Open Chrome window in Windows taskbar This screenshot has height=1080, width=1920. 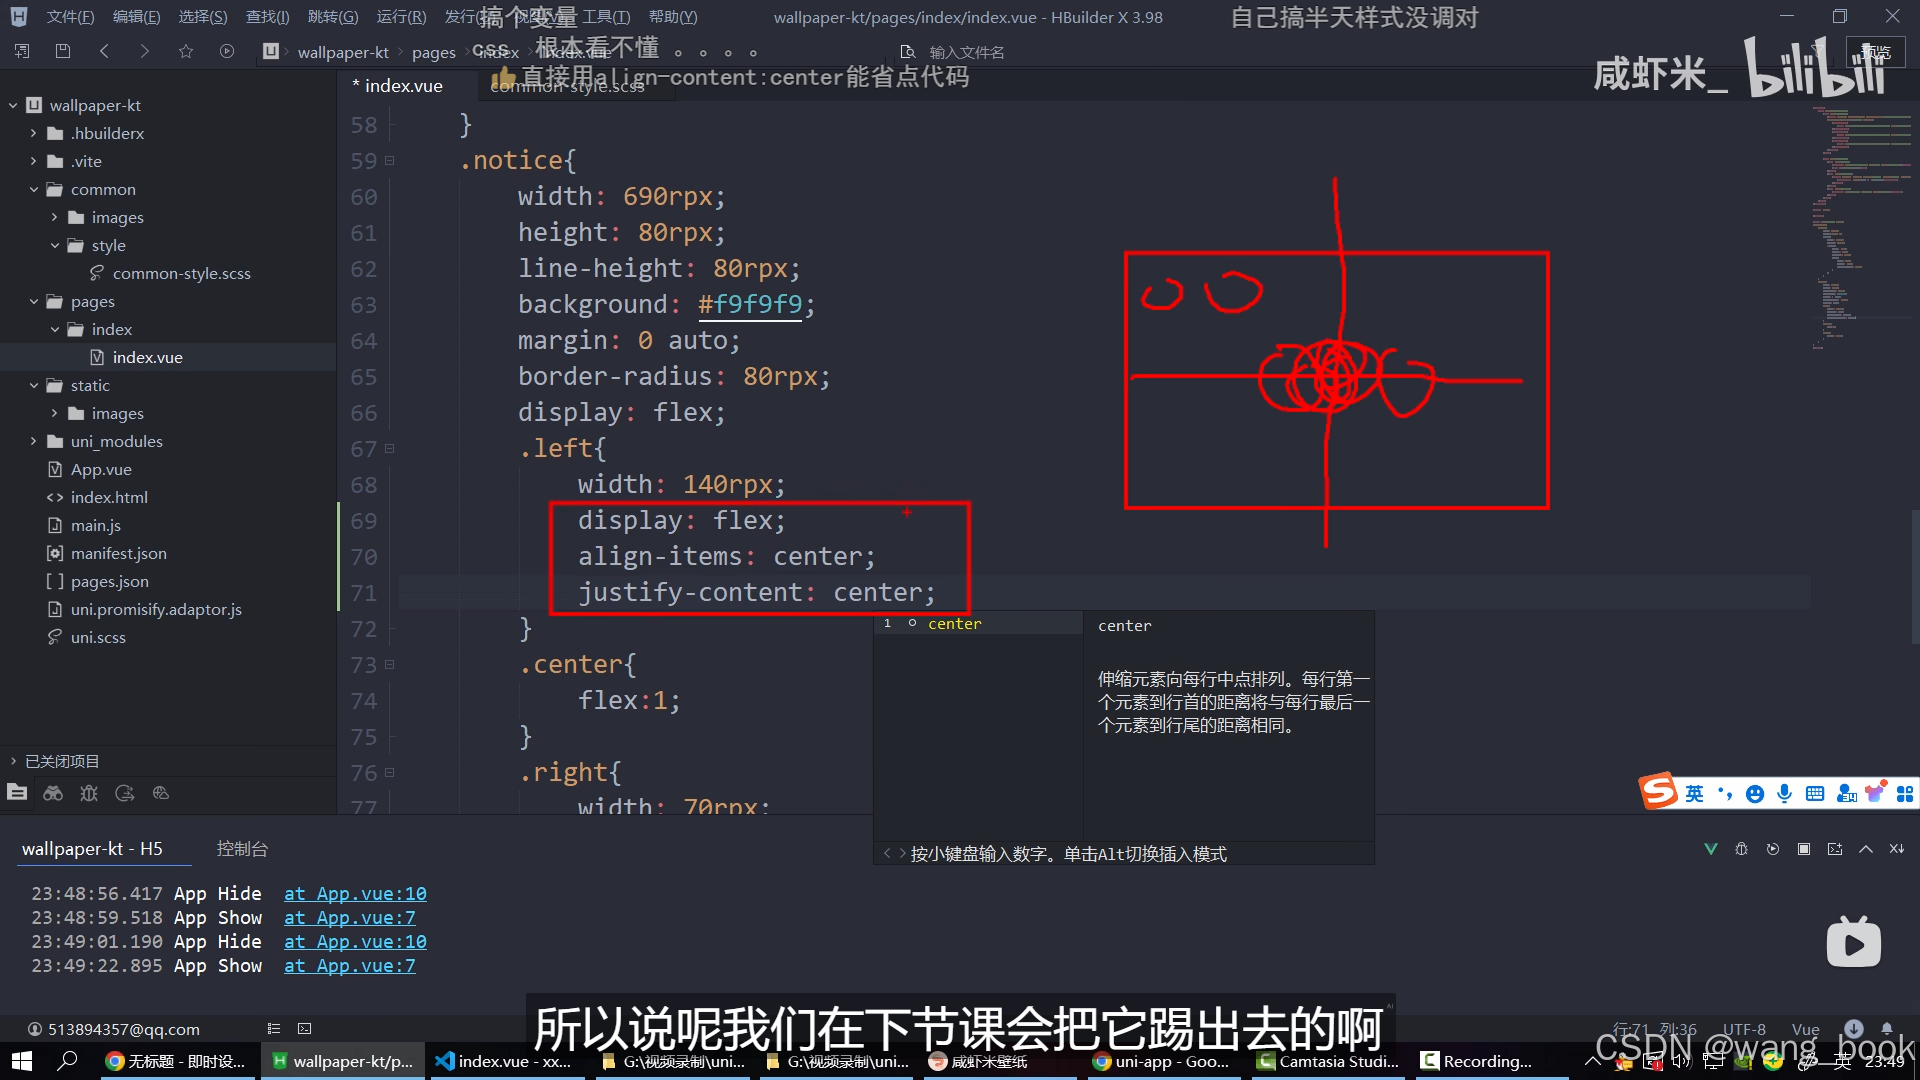[178, 1061]
